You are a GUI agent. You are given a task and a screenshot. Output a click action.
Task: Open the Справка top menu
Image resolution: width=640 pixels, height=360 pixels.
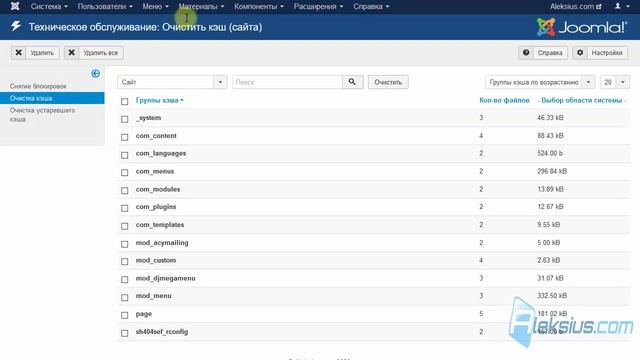371,6
